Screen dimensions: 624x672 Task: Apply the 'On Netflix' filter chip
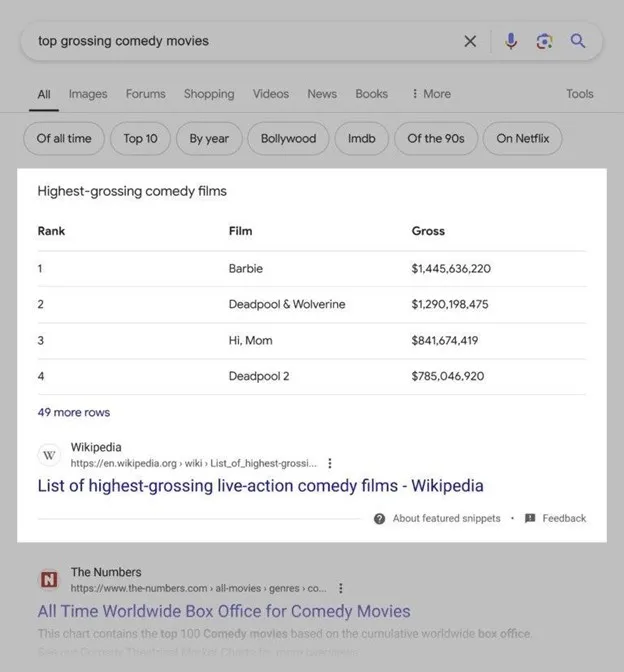[522, 138]
